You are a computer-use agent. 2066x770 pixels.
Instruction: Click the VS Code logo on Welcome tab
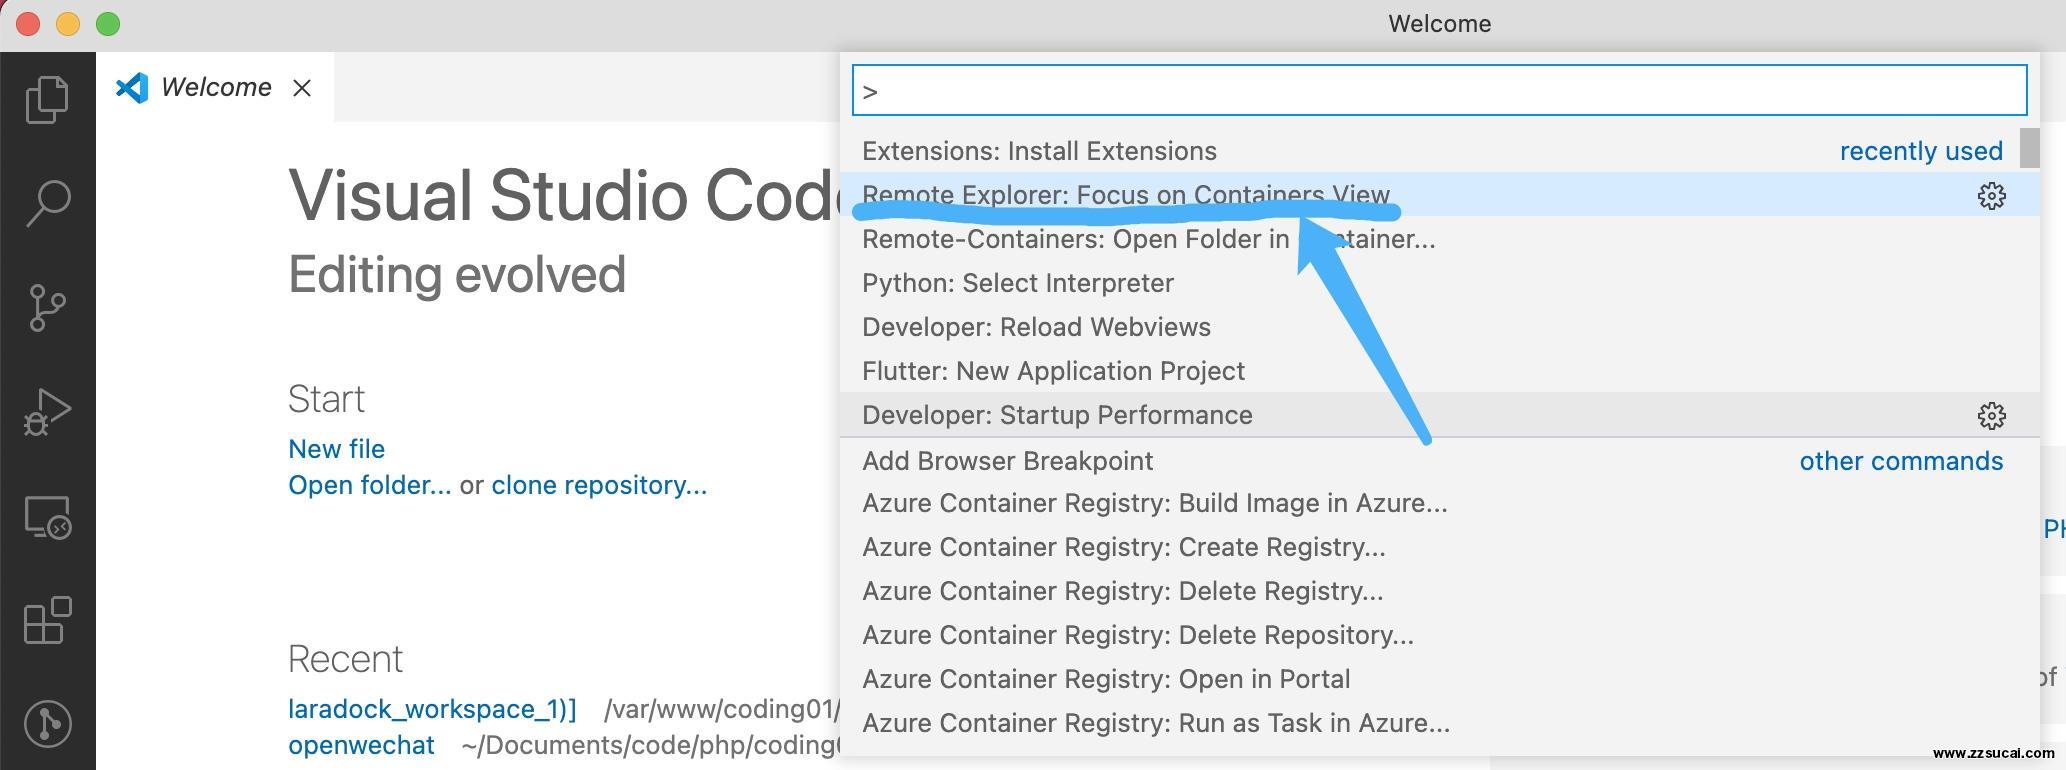pyautogui.click(x=131, y=88)
